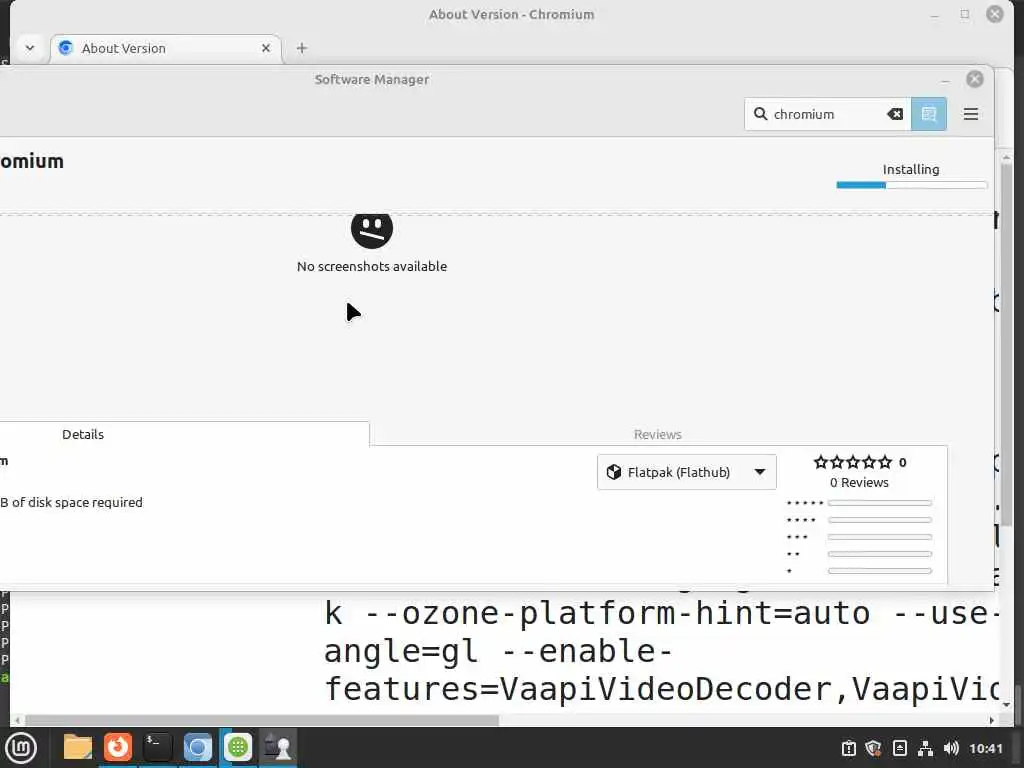Open Chromium tab search dropdown
1024x768 pixels.
pos(30,48)
